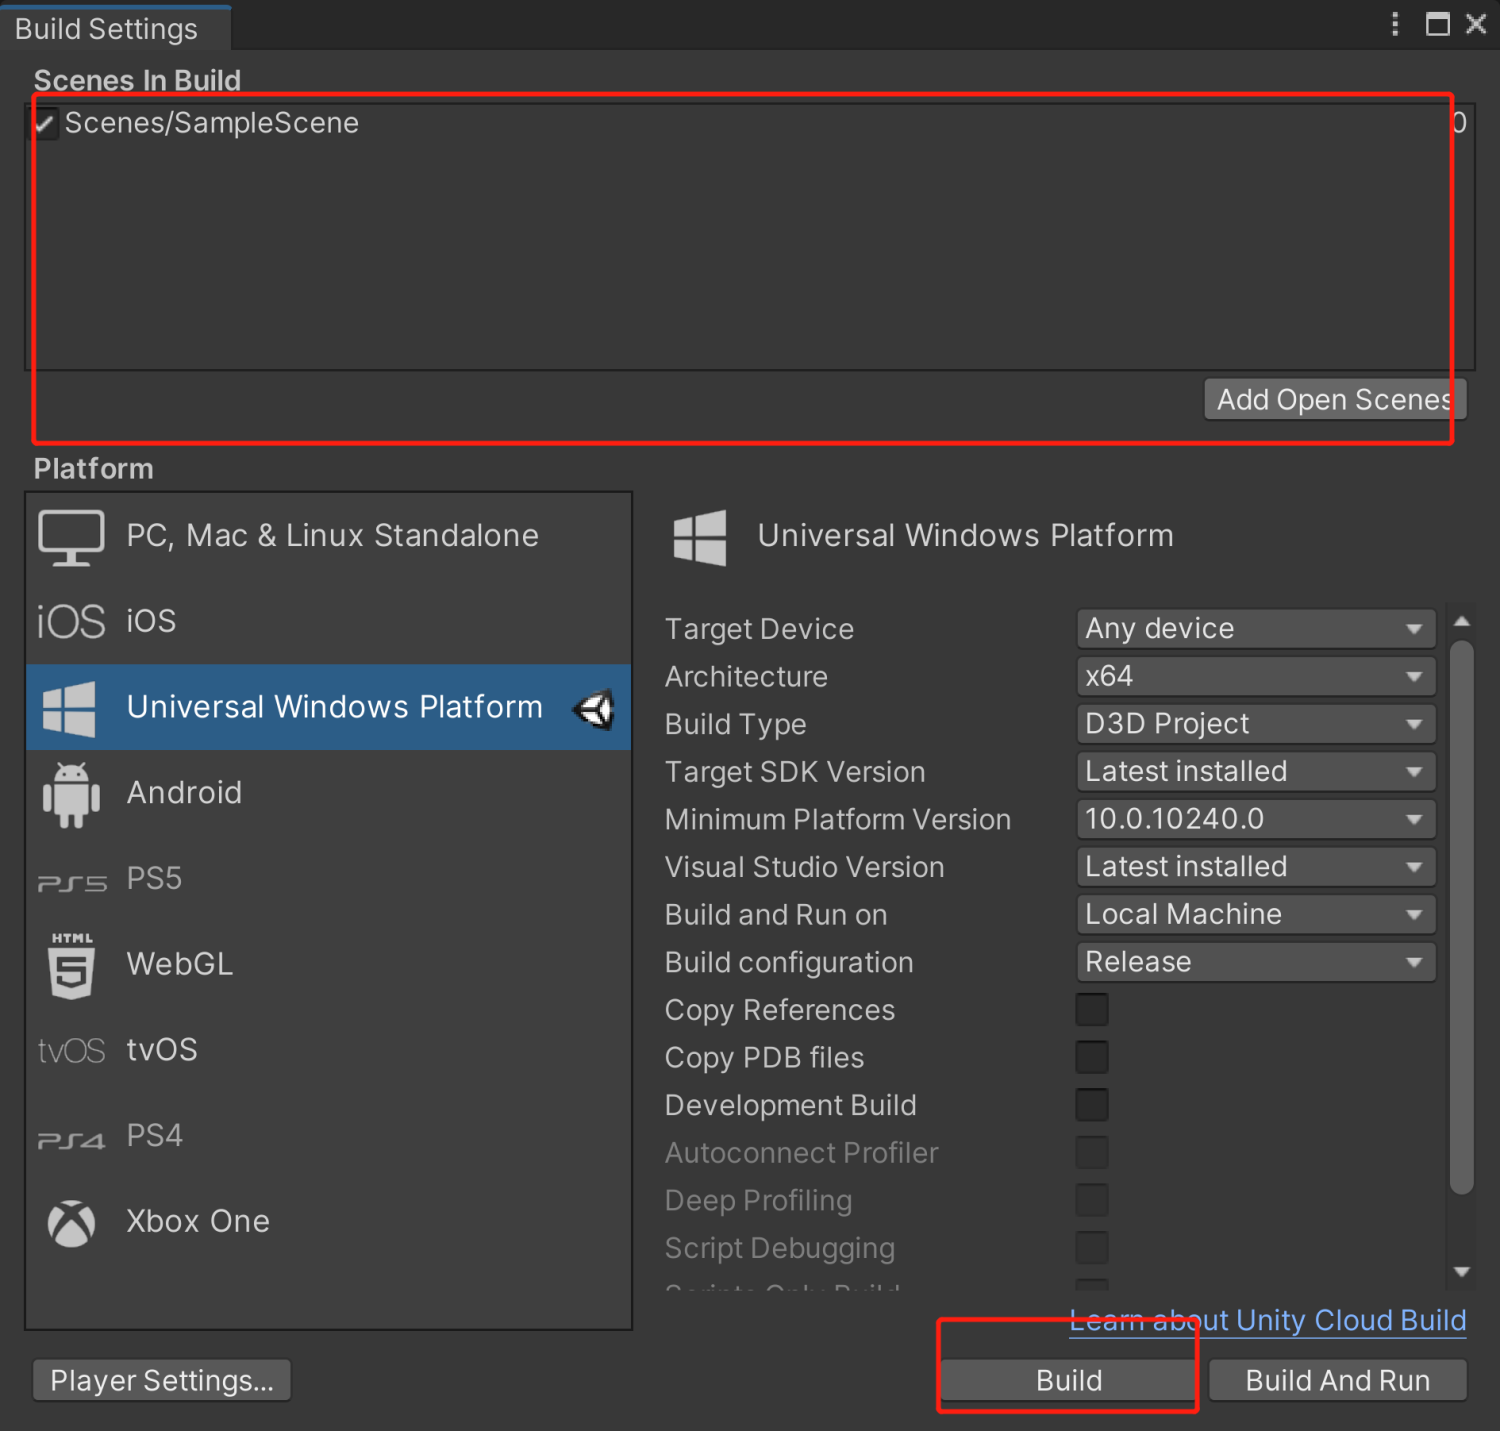Screen dimensions: 1500x1431
Task: Click the Development Build label
Action: (790, 1105)
